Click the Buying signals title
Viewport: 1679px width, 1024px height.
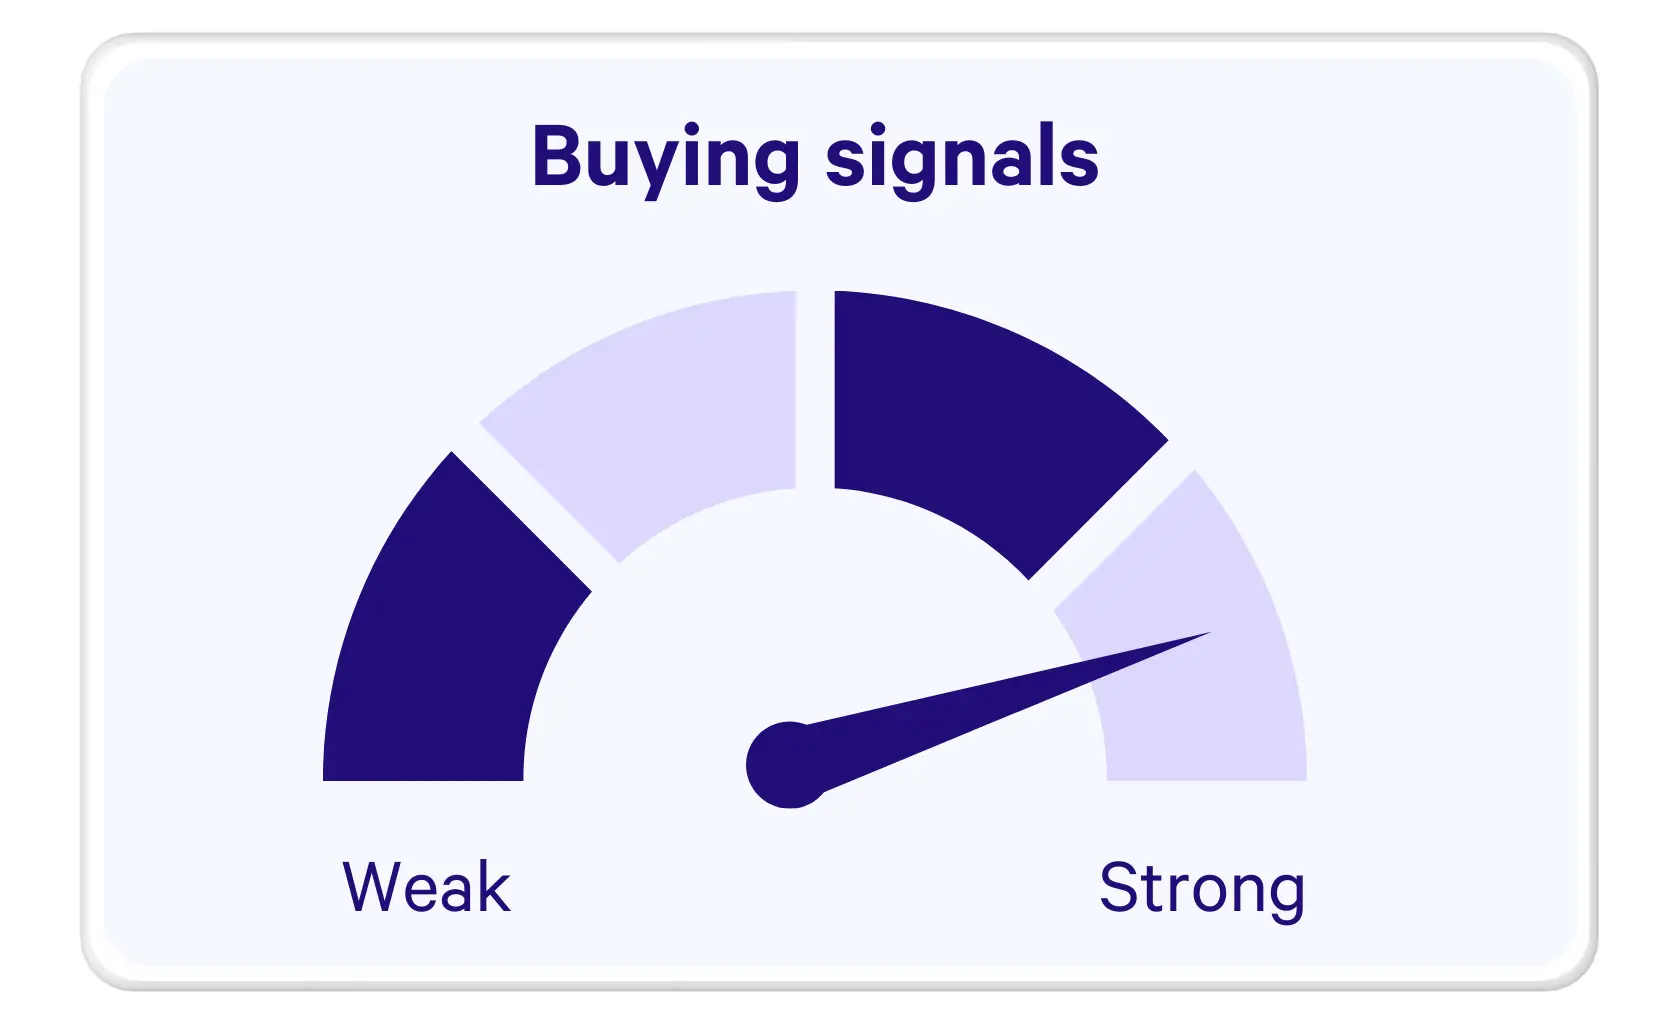(815, 158)
